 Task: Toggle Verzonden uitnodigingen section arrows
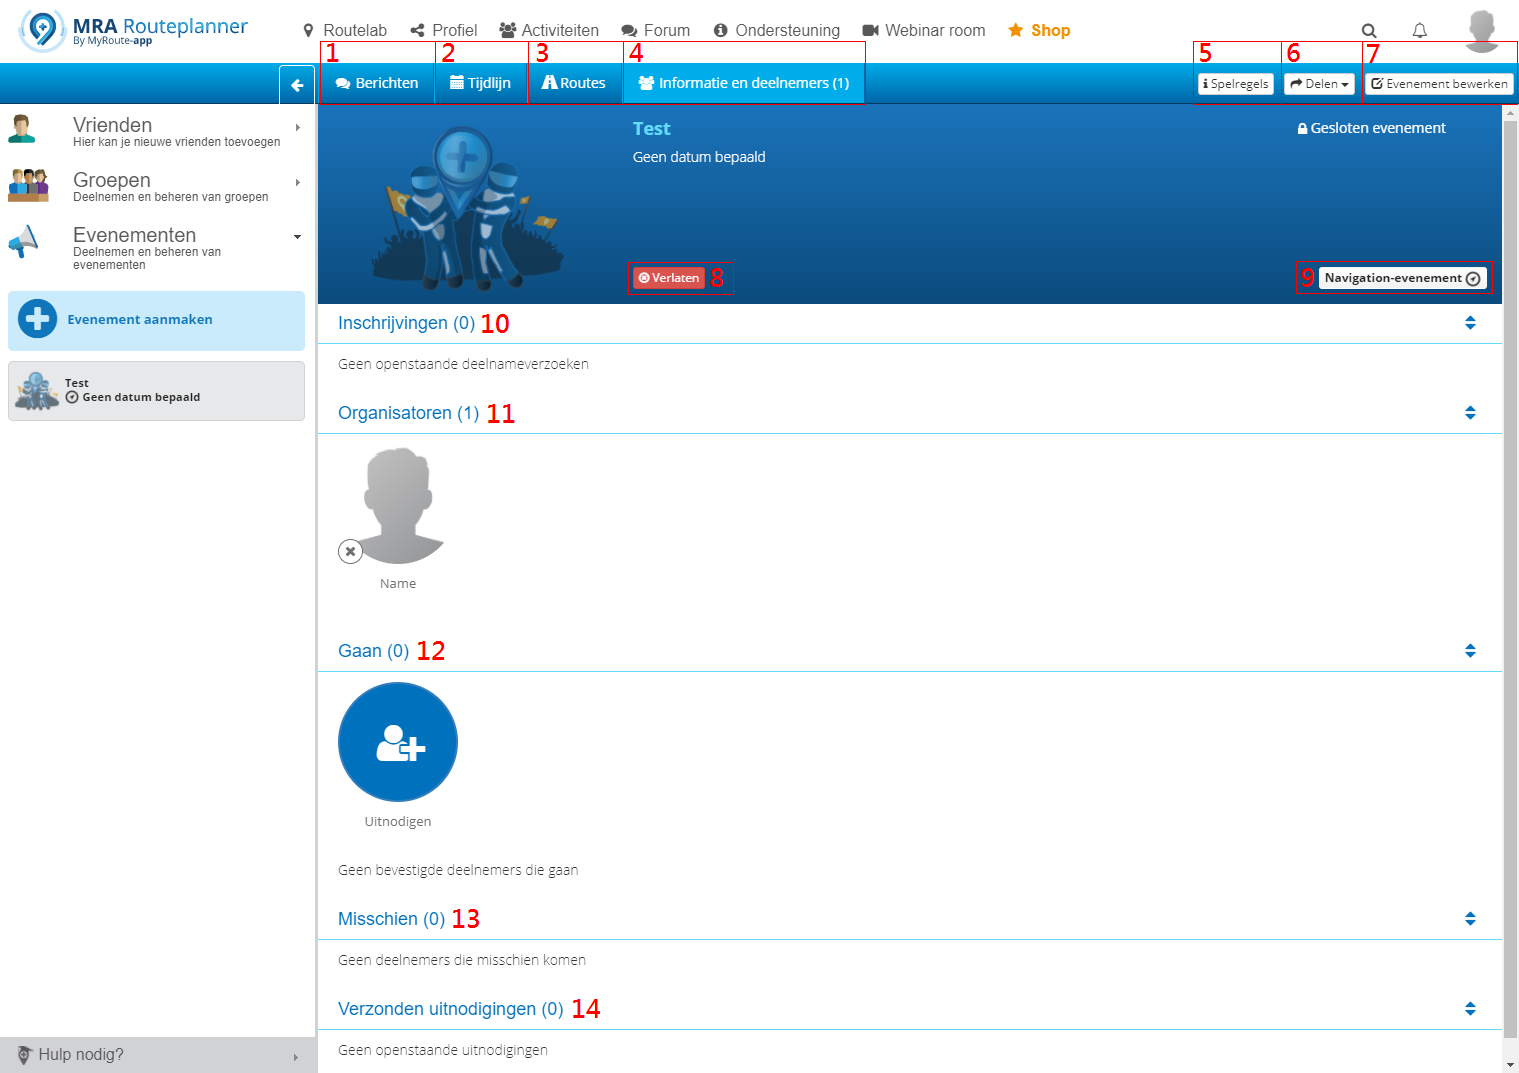pyautogui.click(x=1470, y=1009)
